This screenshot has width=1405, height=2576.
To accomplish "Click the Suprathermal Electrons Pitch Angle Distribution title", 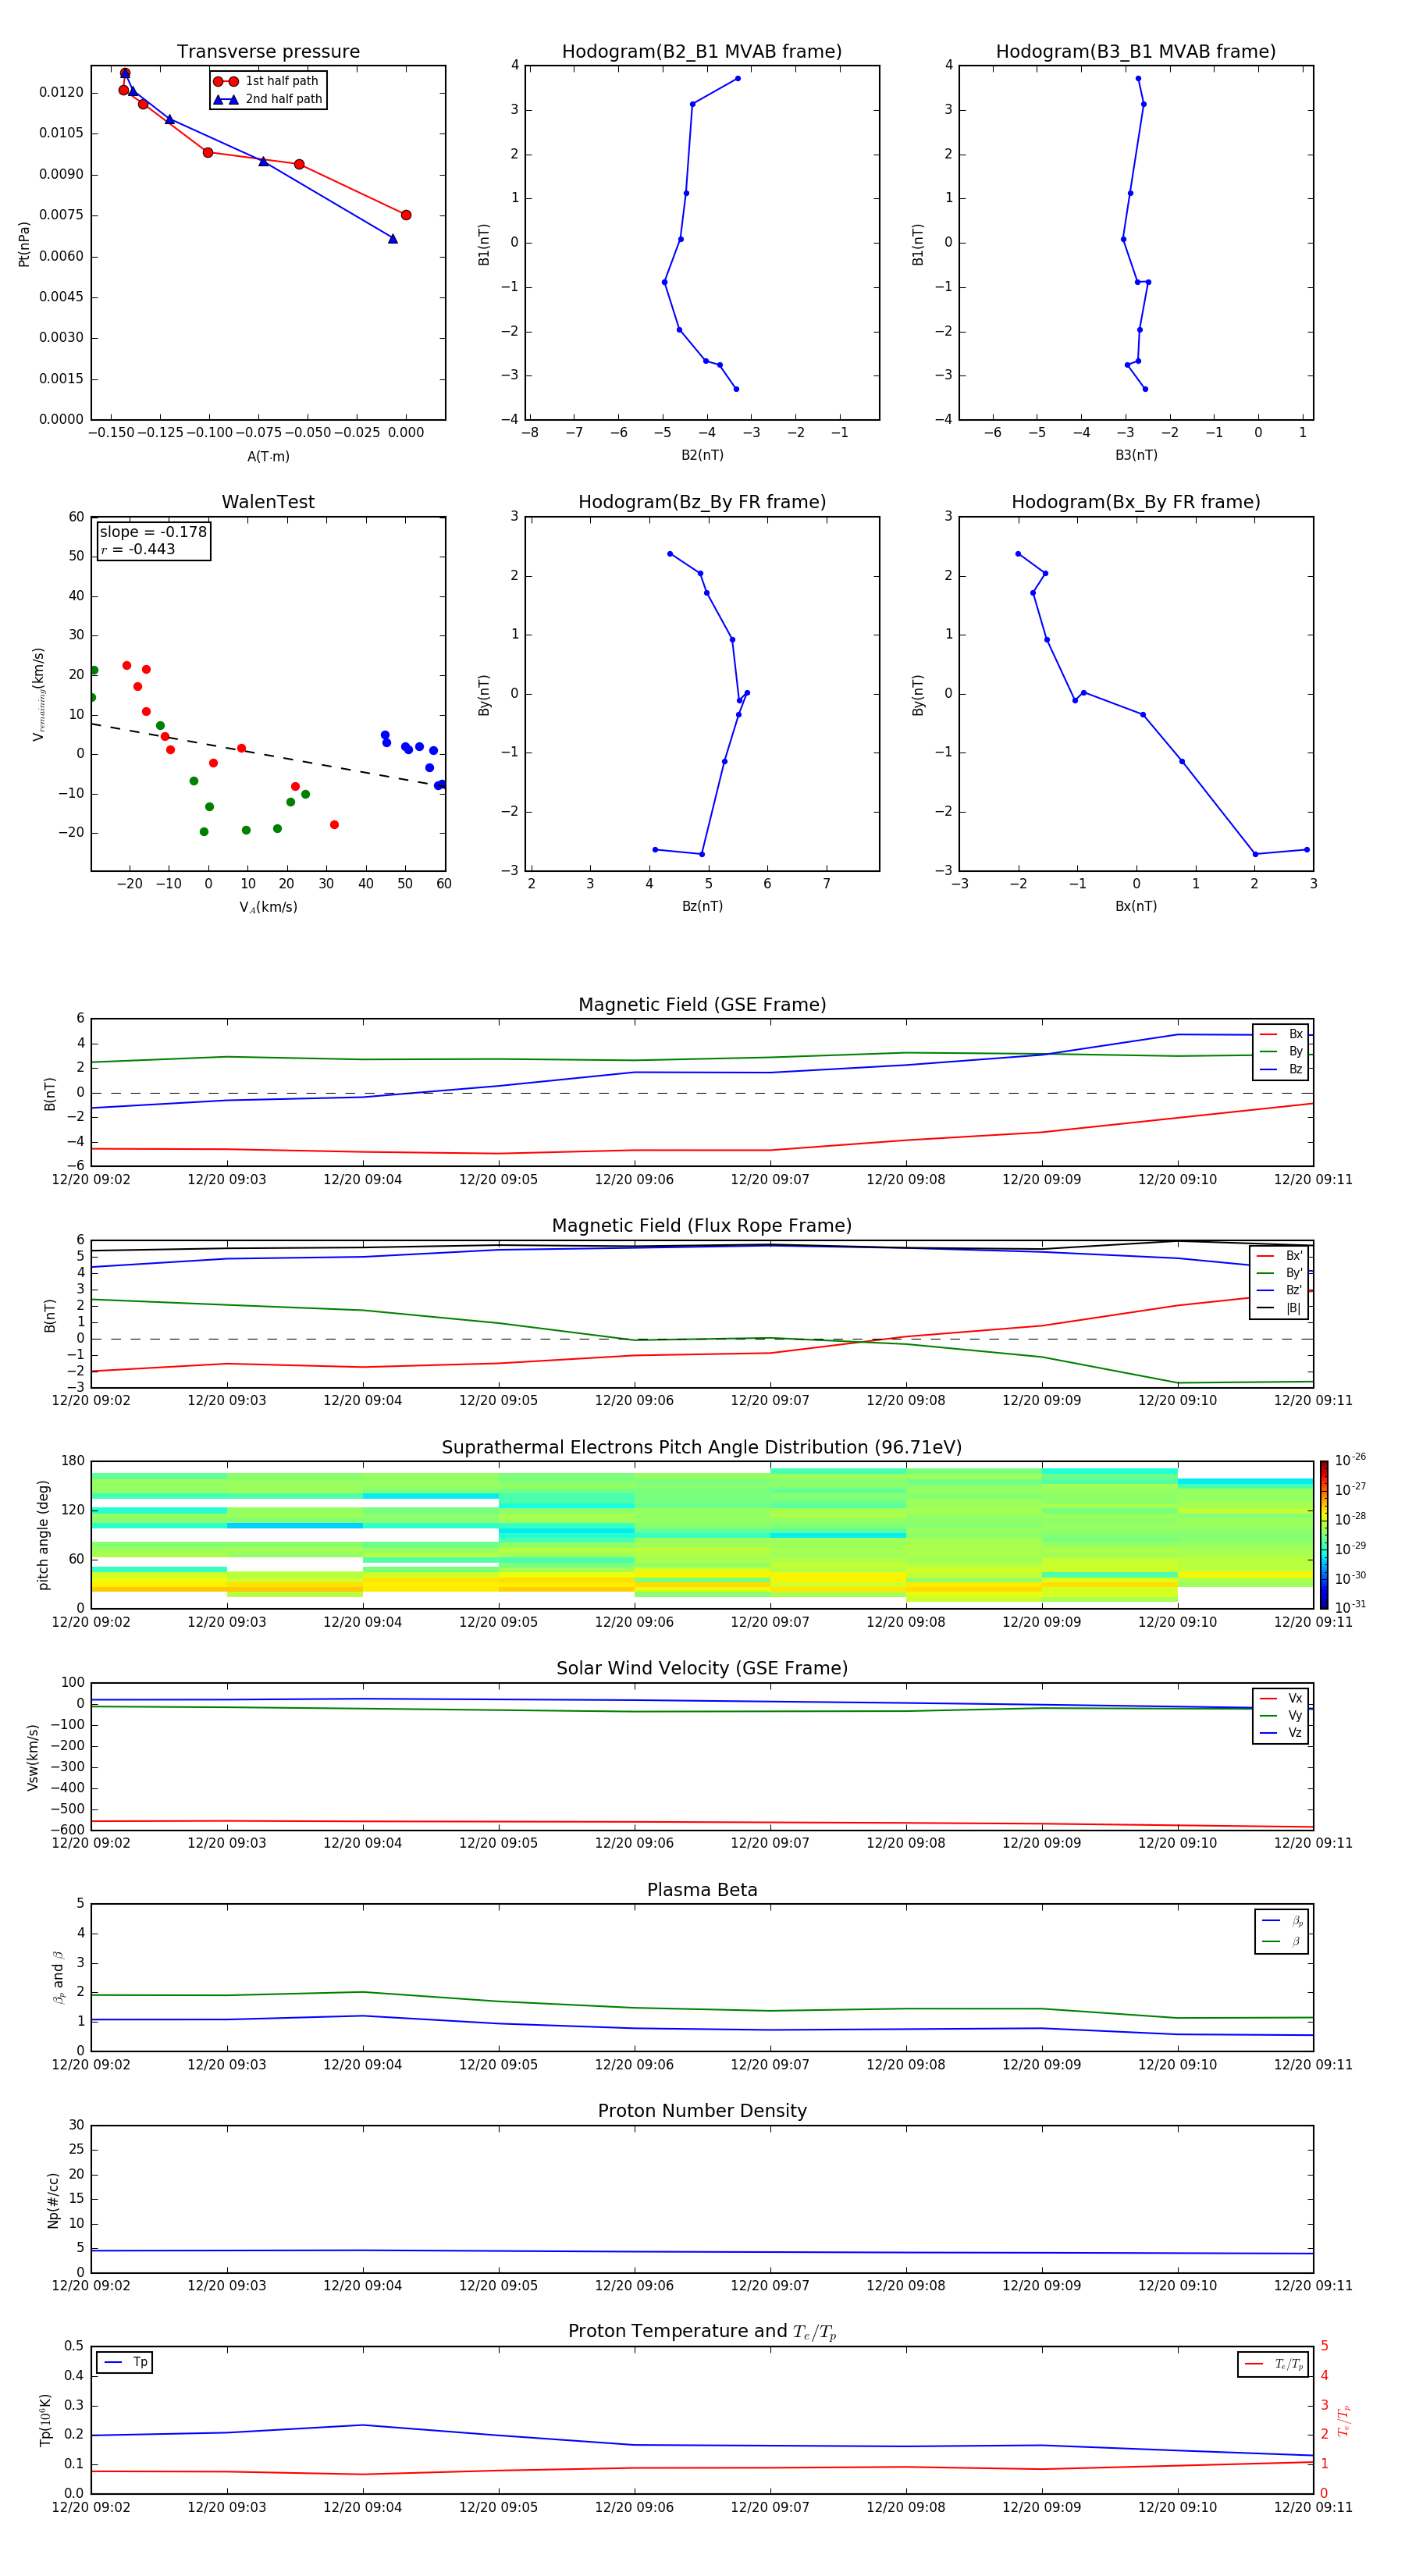I will 702,1448.
